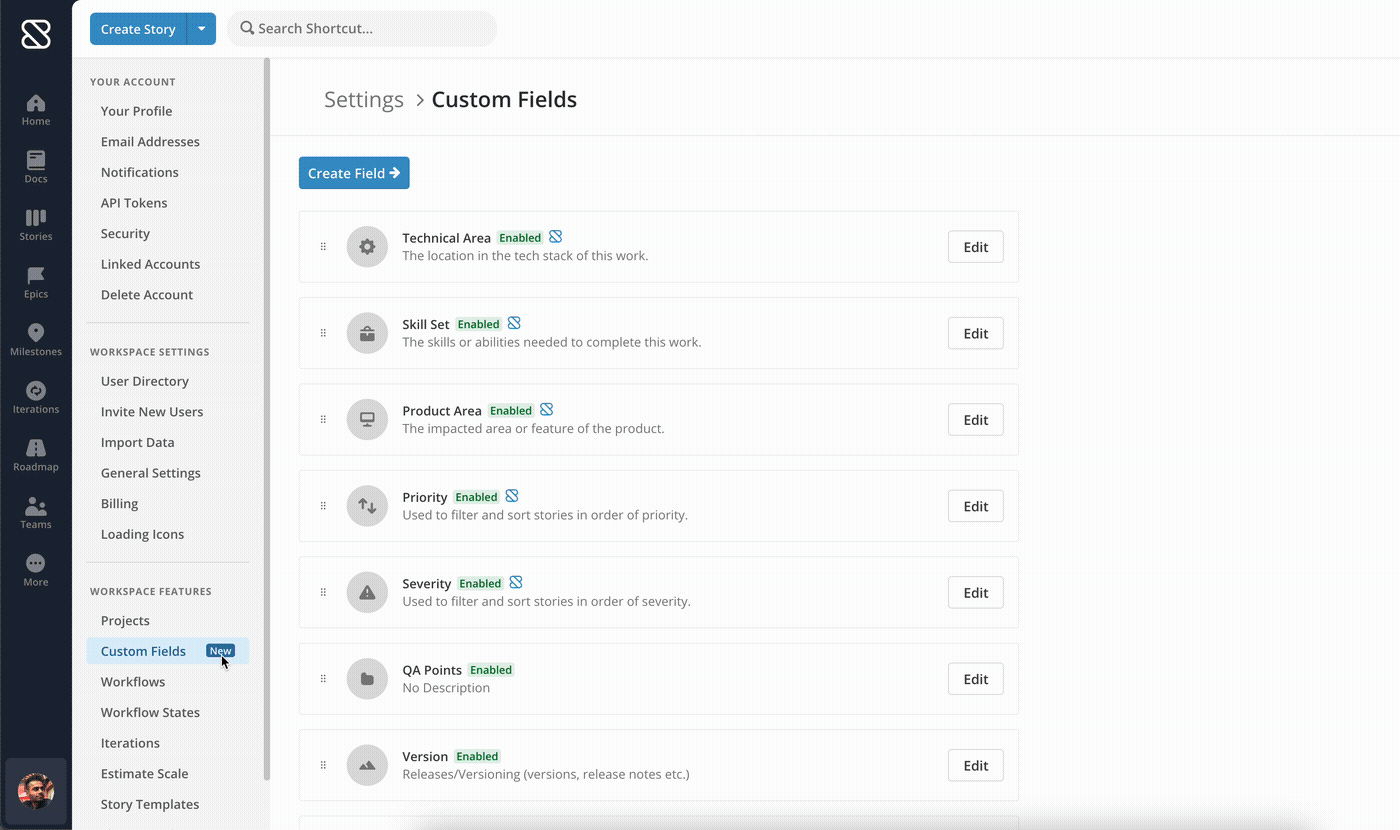Click the Create Story button

coord(138,29)
